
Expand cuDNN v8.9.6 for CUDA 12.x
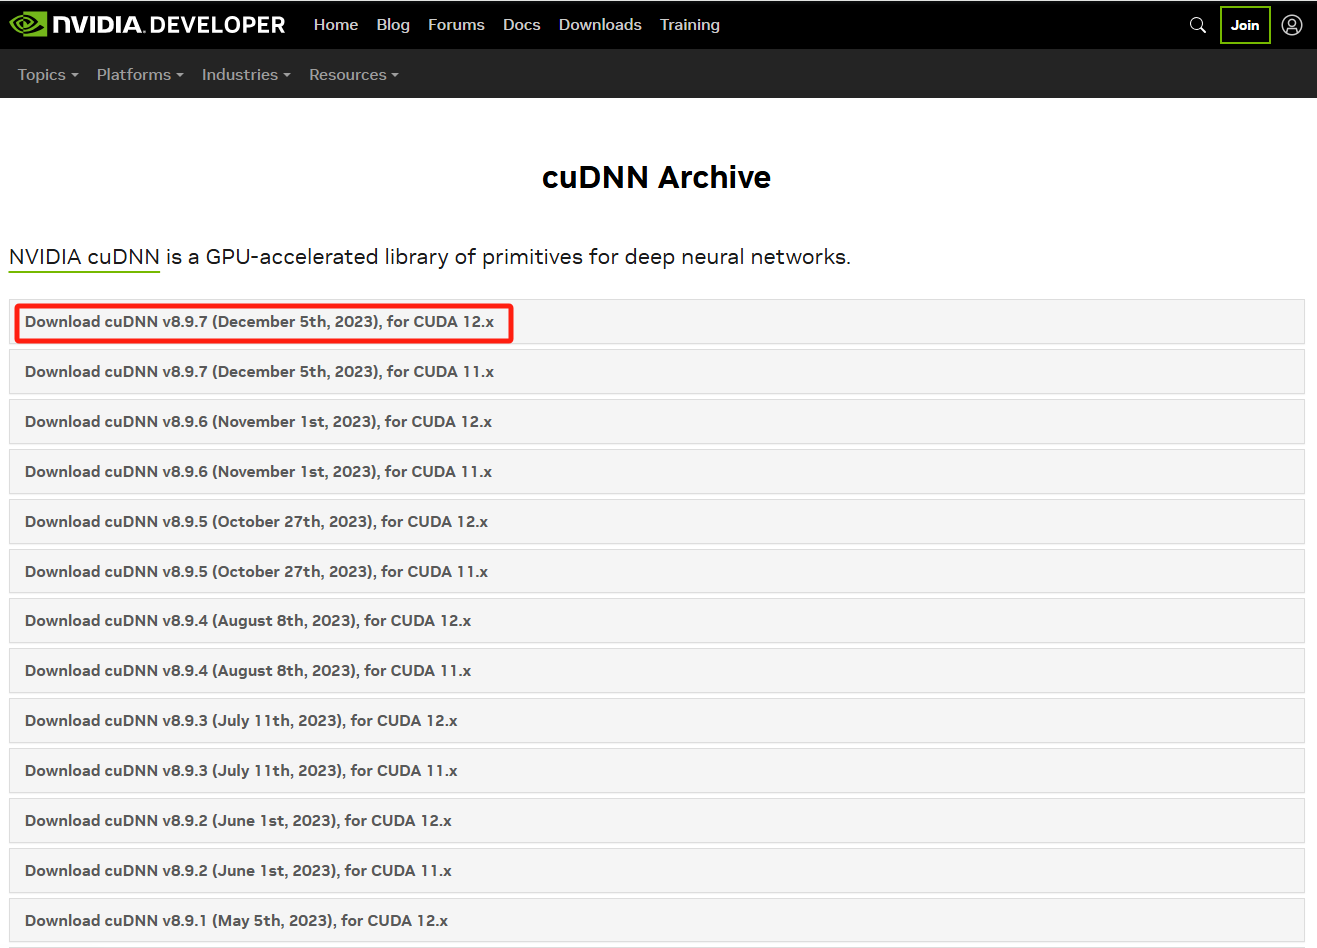(x=657, y=422)
